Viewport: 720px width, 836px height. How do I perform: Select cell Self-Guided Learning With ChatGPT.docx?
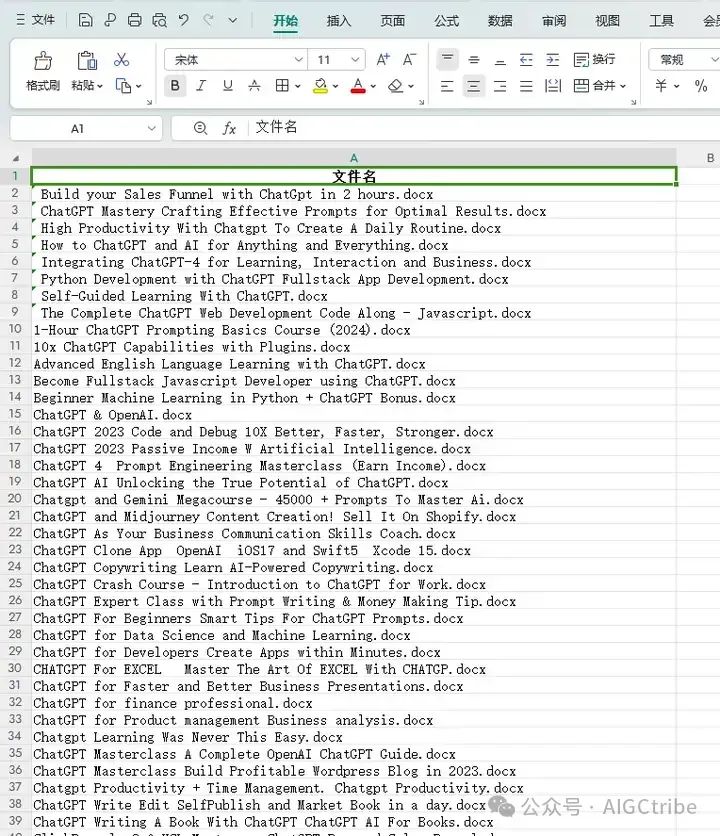click(x=354, y=296)
